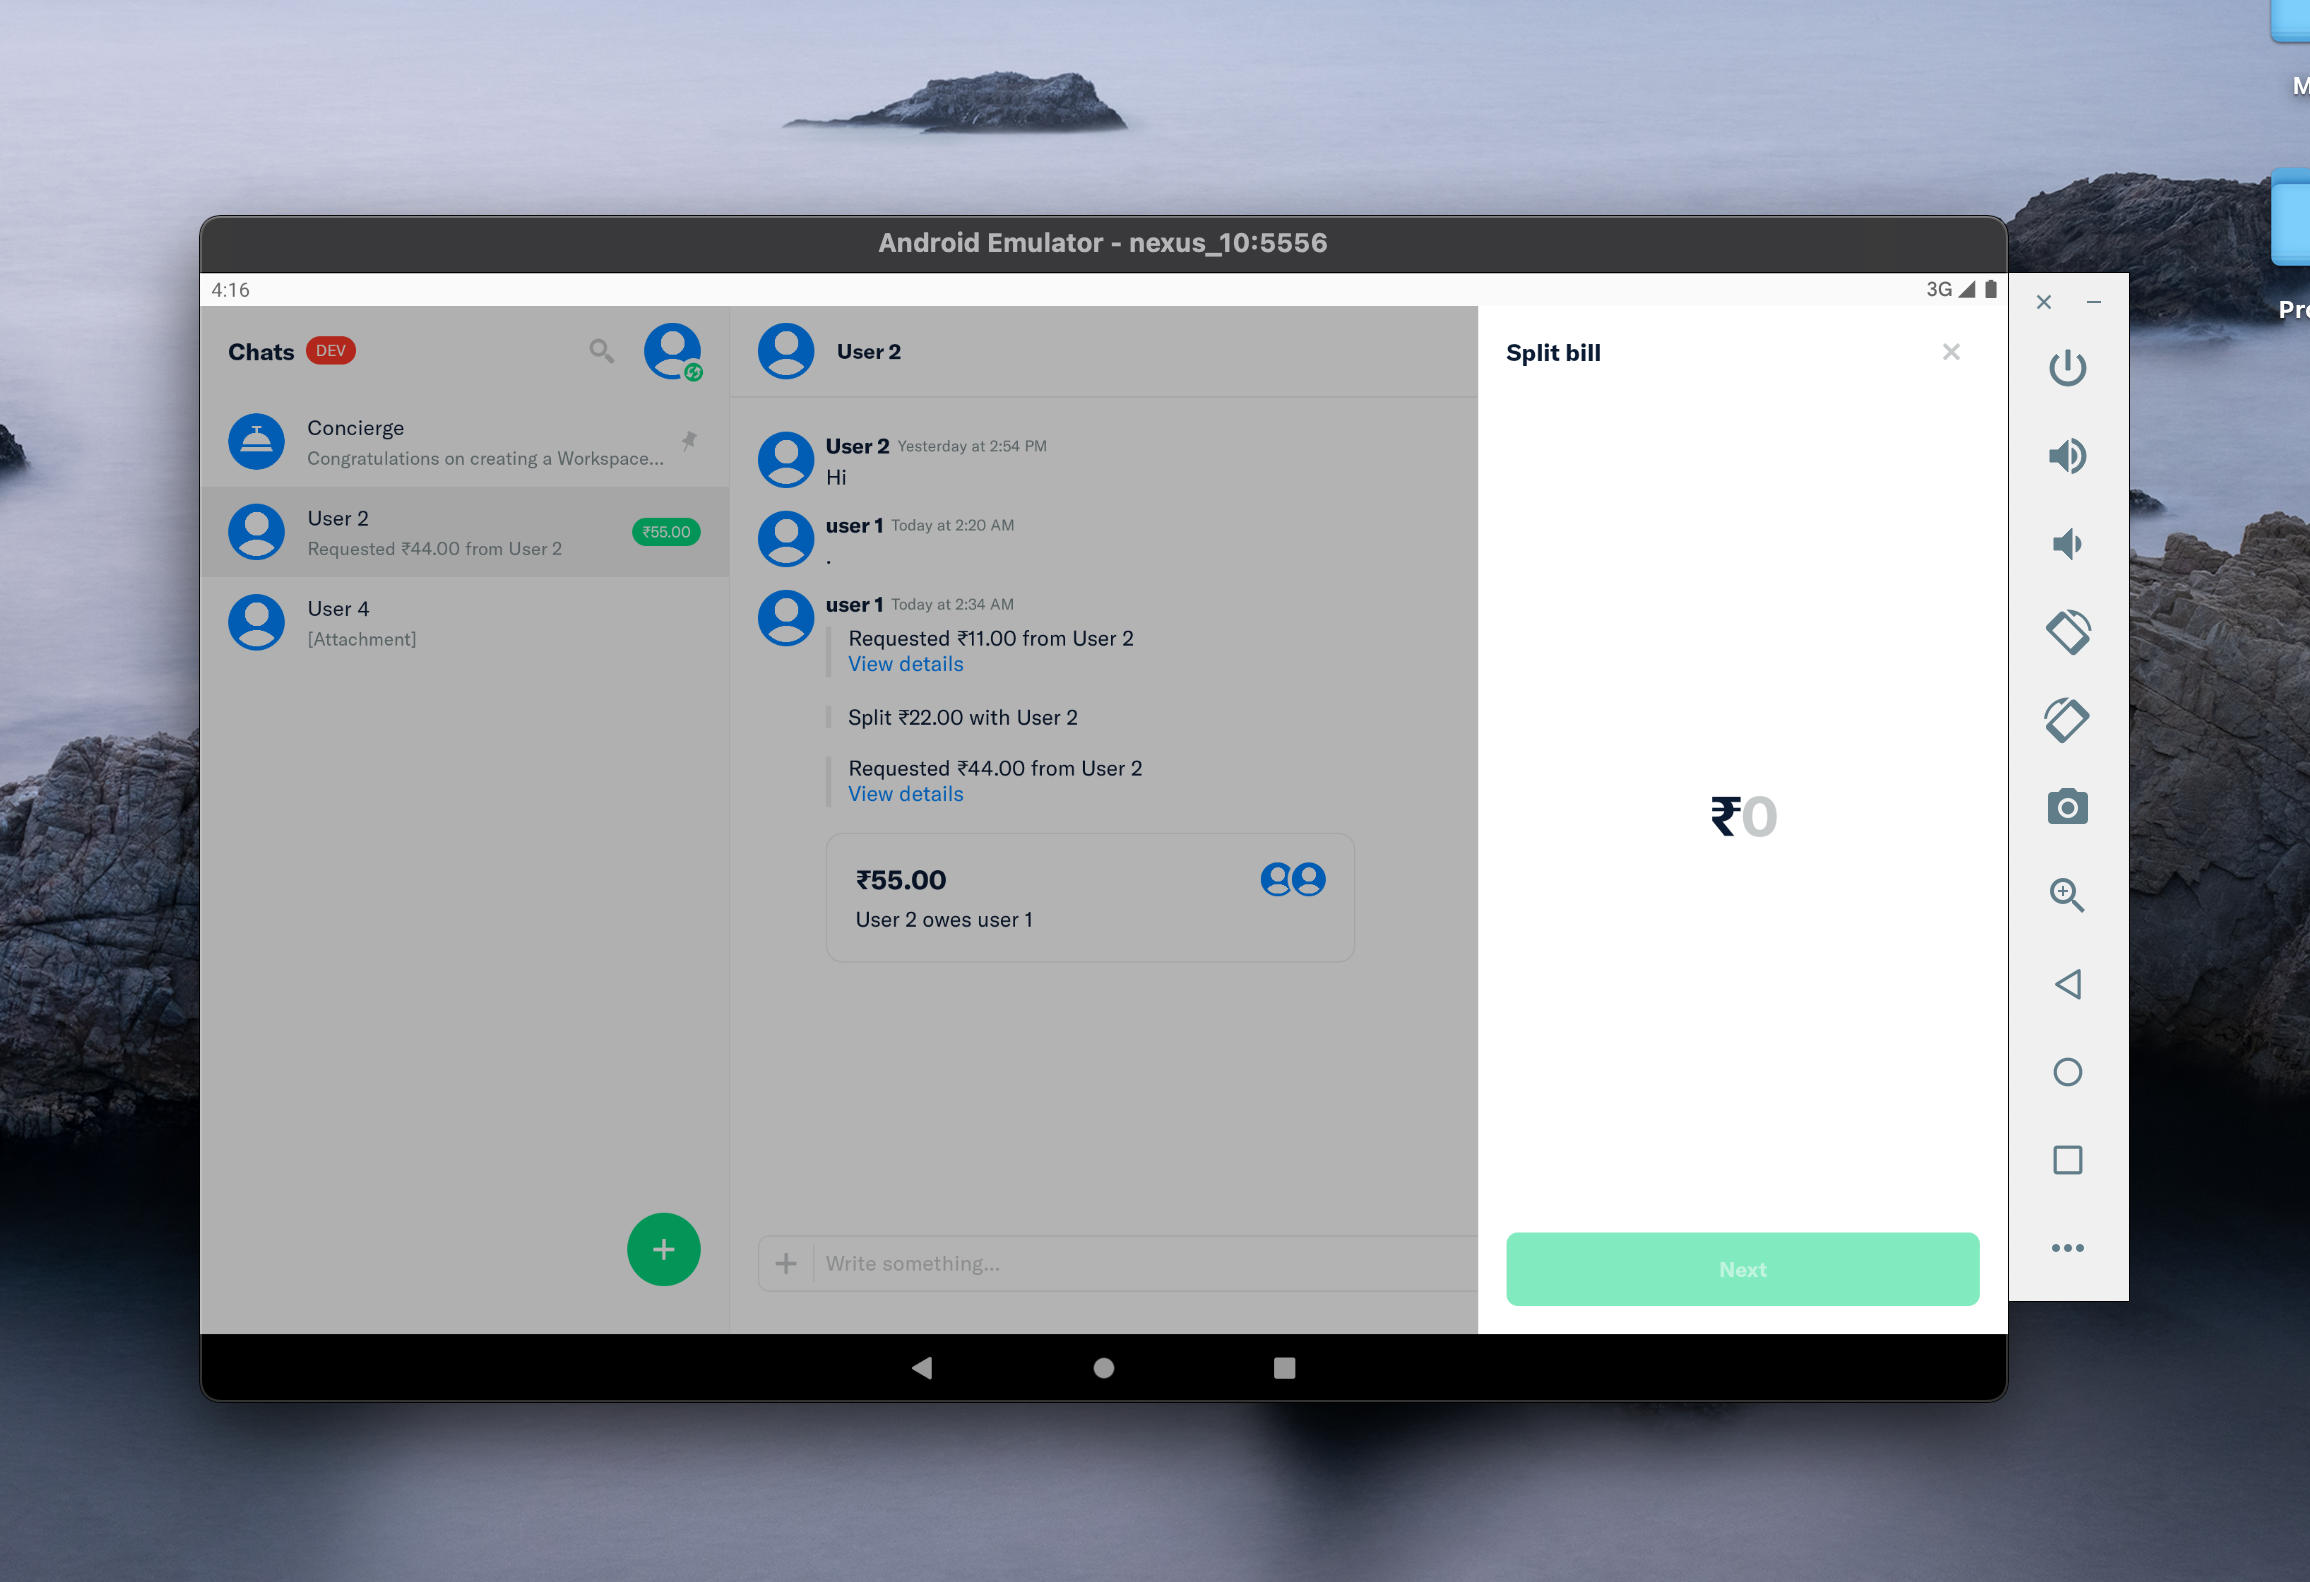Click the volume down icon

click(x=2067, y=544)
